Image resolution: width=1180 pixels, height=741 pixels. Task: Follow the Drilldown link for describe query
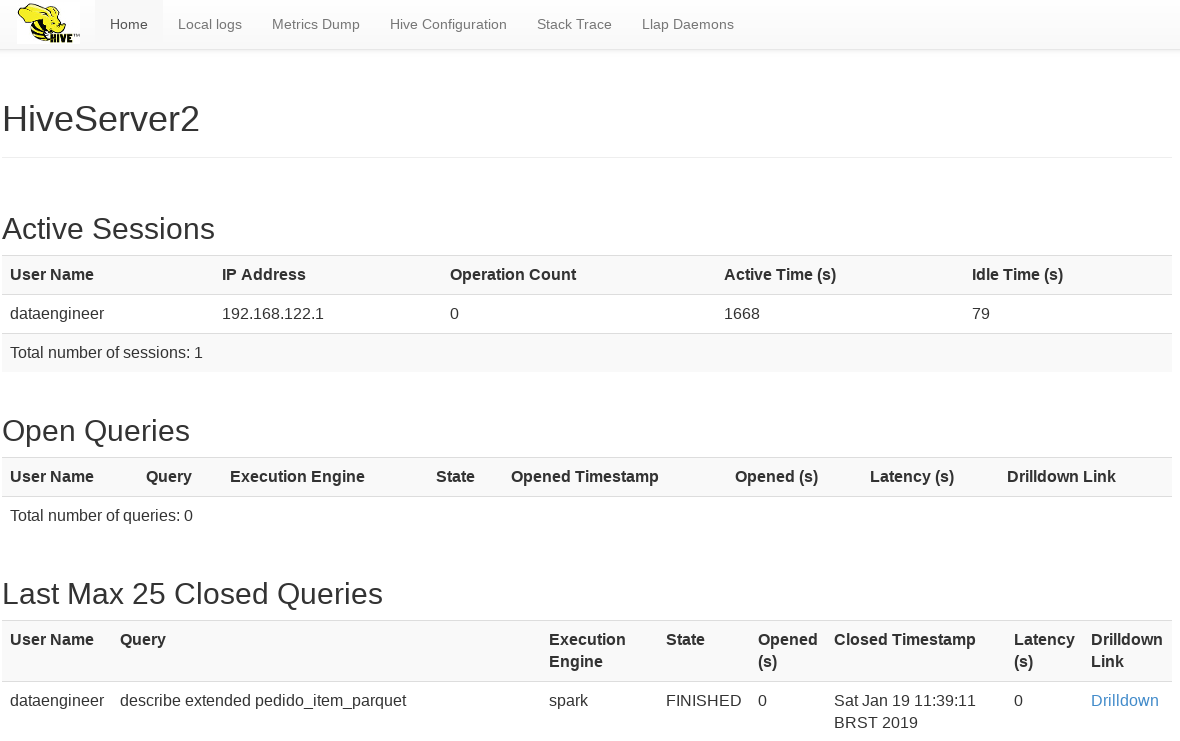[1124, 700]
